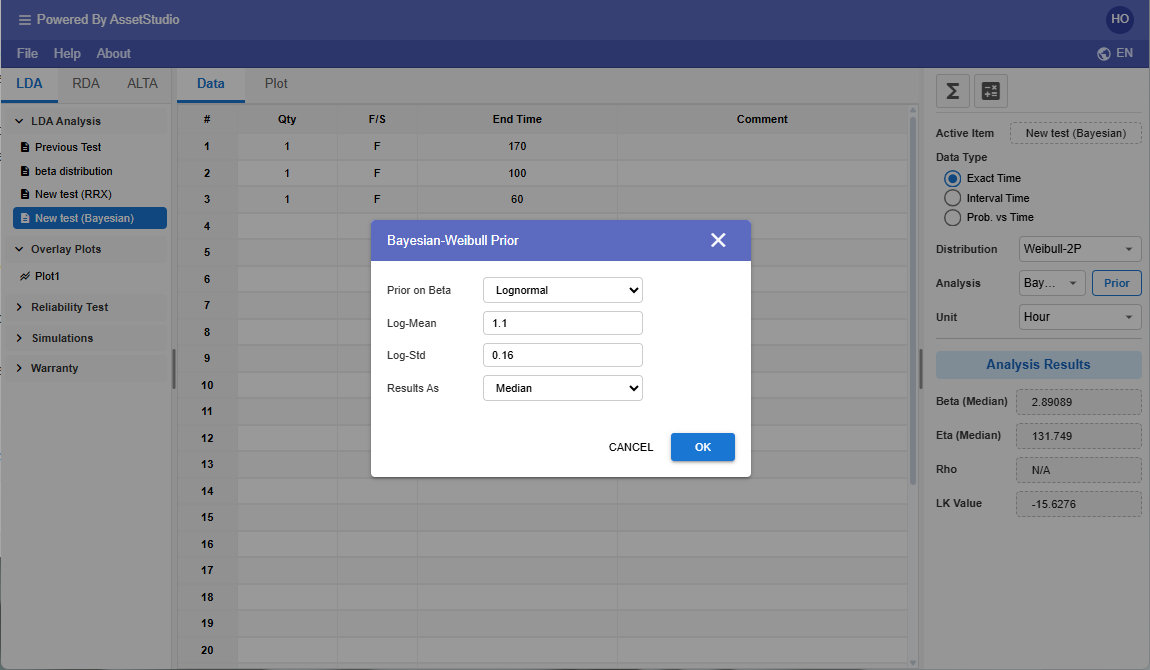The width and height of the screenshot is (1150, 670).
Task: Click the Beta (Median) value 2.89089
Action: (x=1078, y=402)
